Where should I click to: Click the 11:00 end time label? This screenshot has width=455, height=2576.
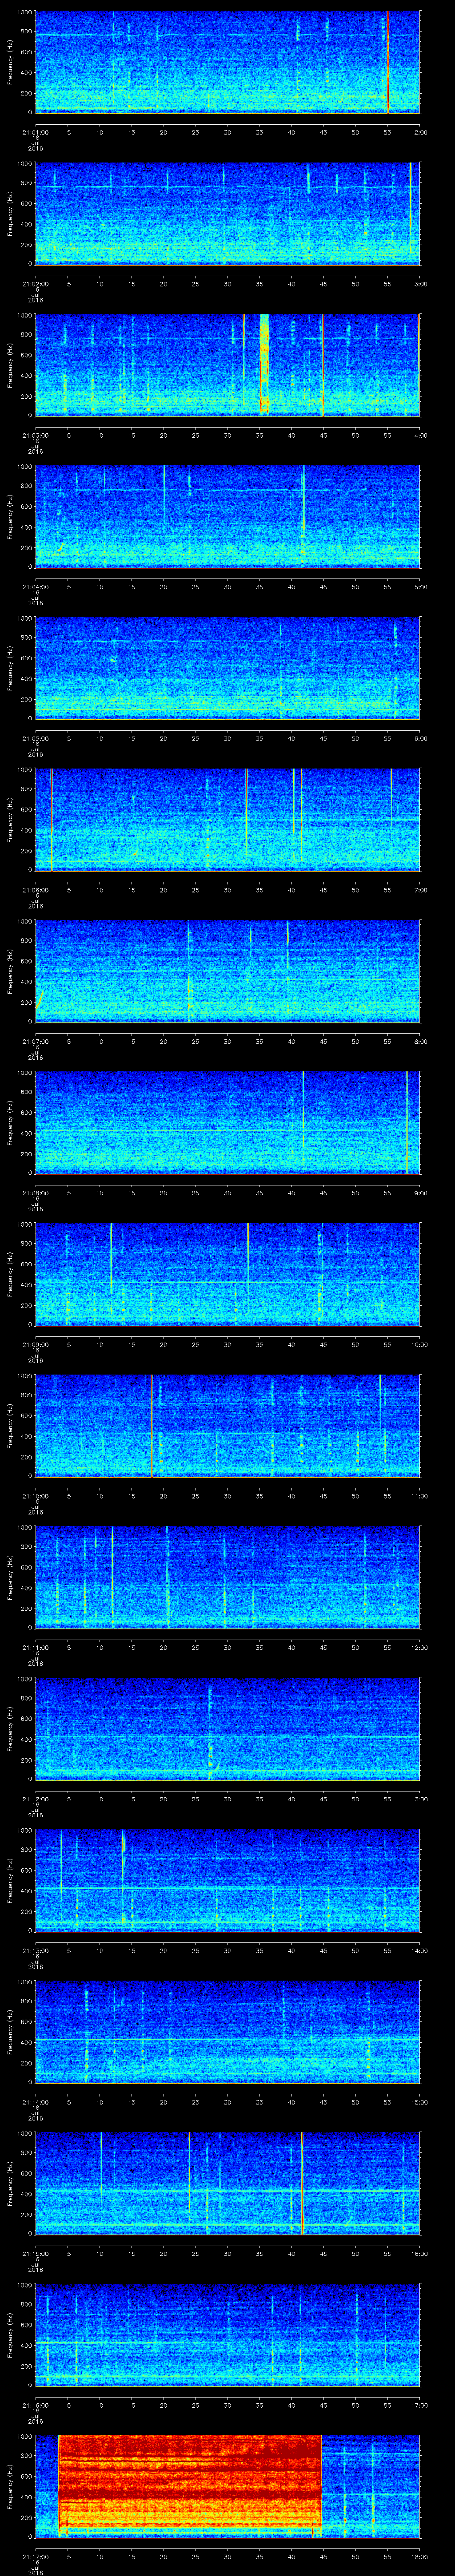(419, 1496)
